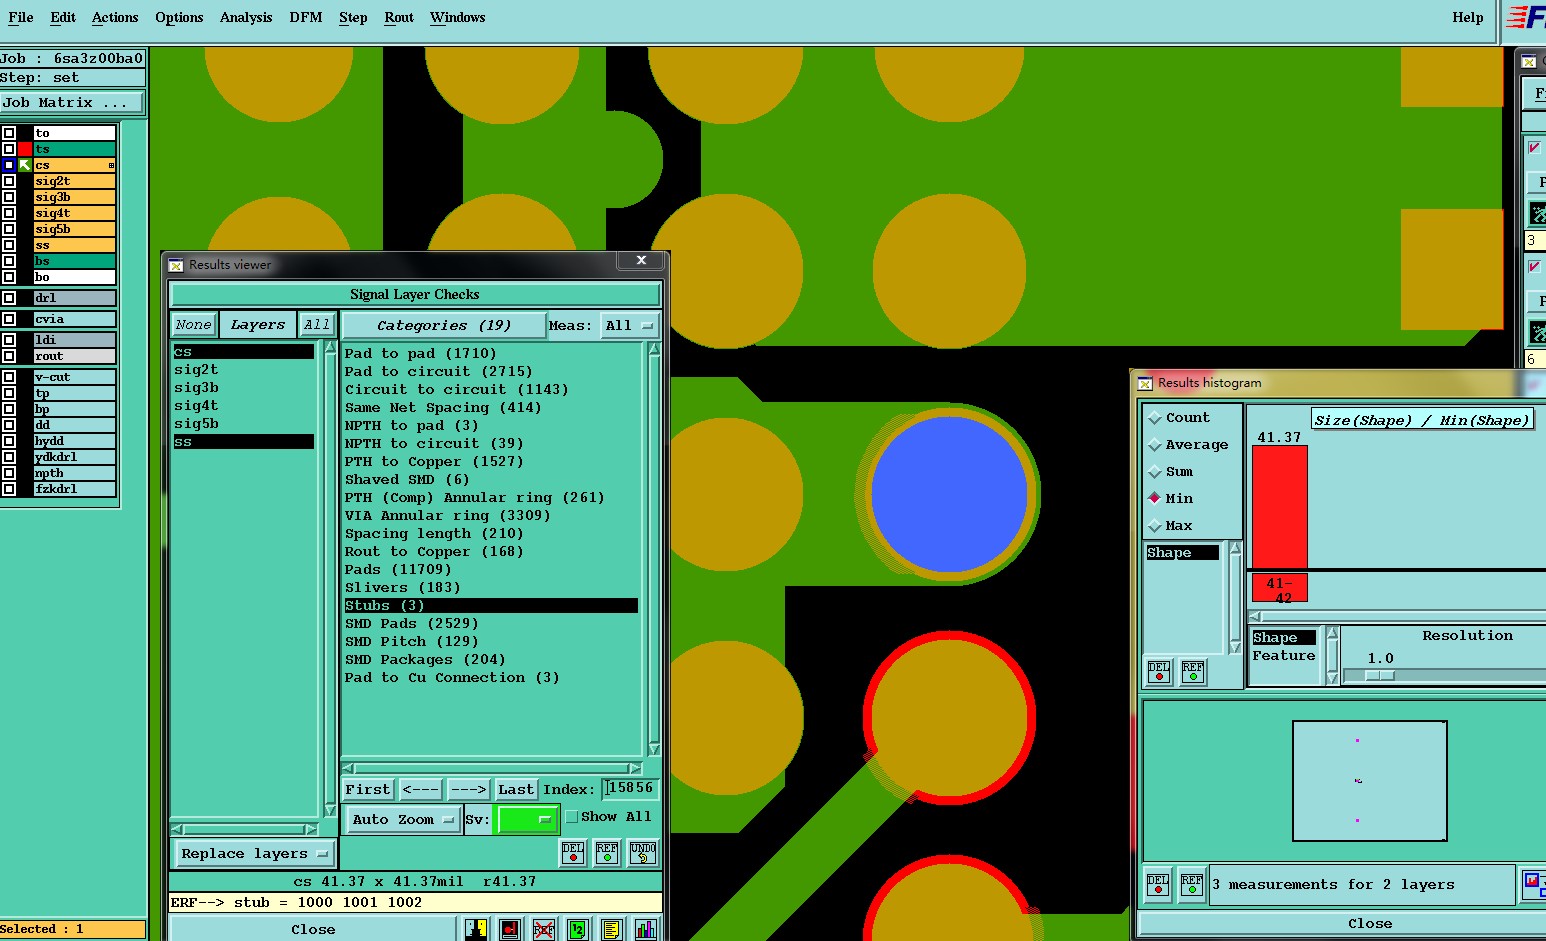
Task: Click the Results viewer horizontal scrollbar
Action: (x=490, y=769)
